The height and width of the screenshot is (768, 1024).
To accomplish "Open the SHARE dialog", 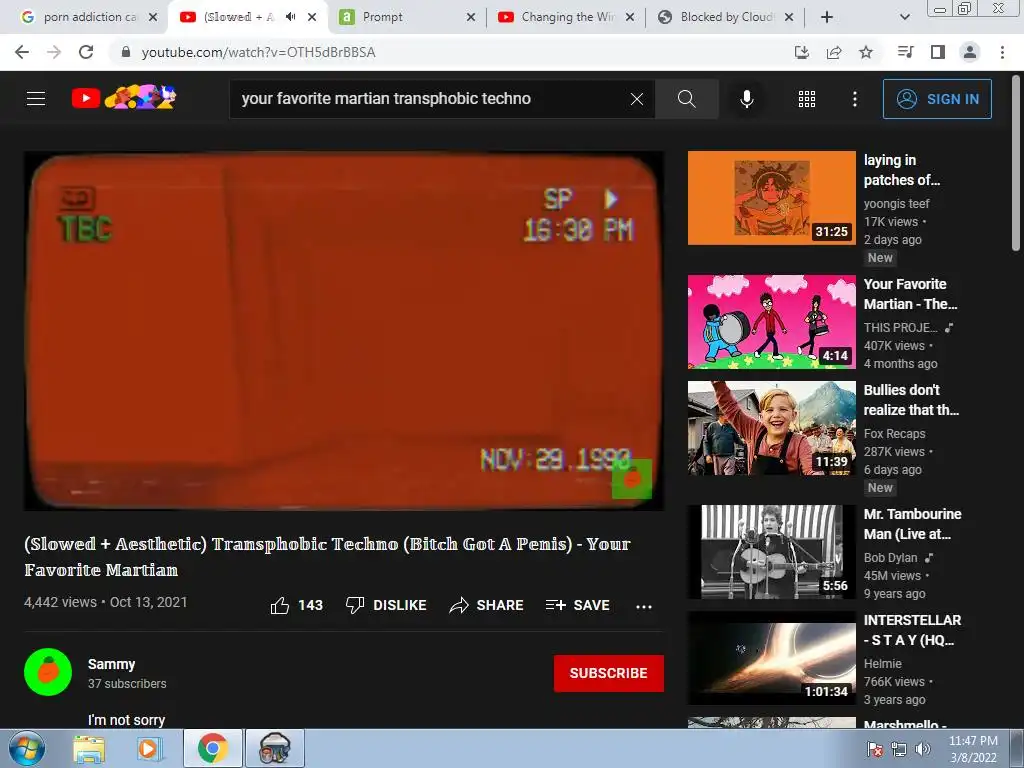I will pyautogui.click(x=487, y=605).
